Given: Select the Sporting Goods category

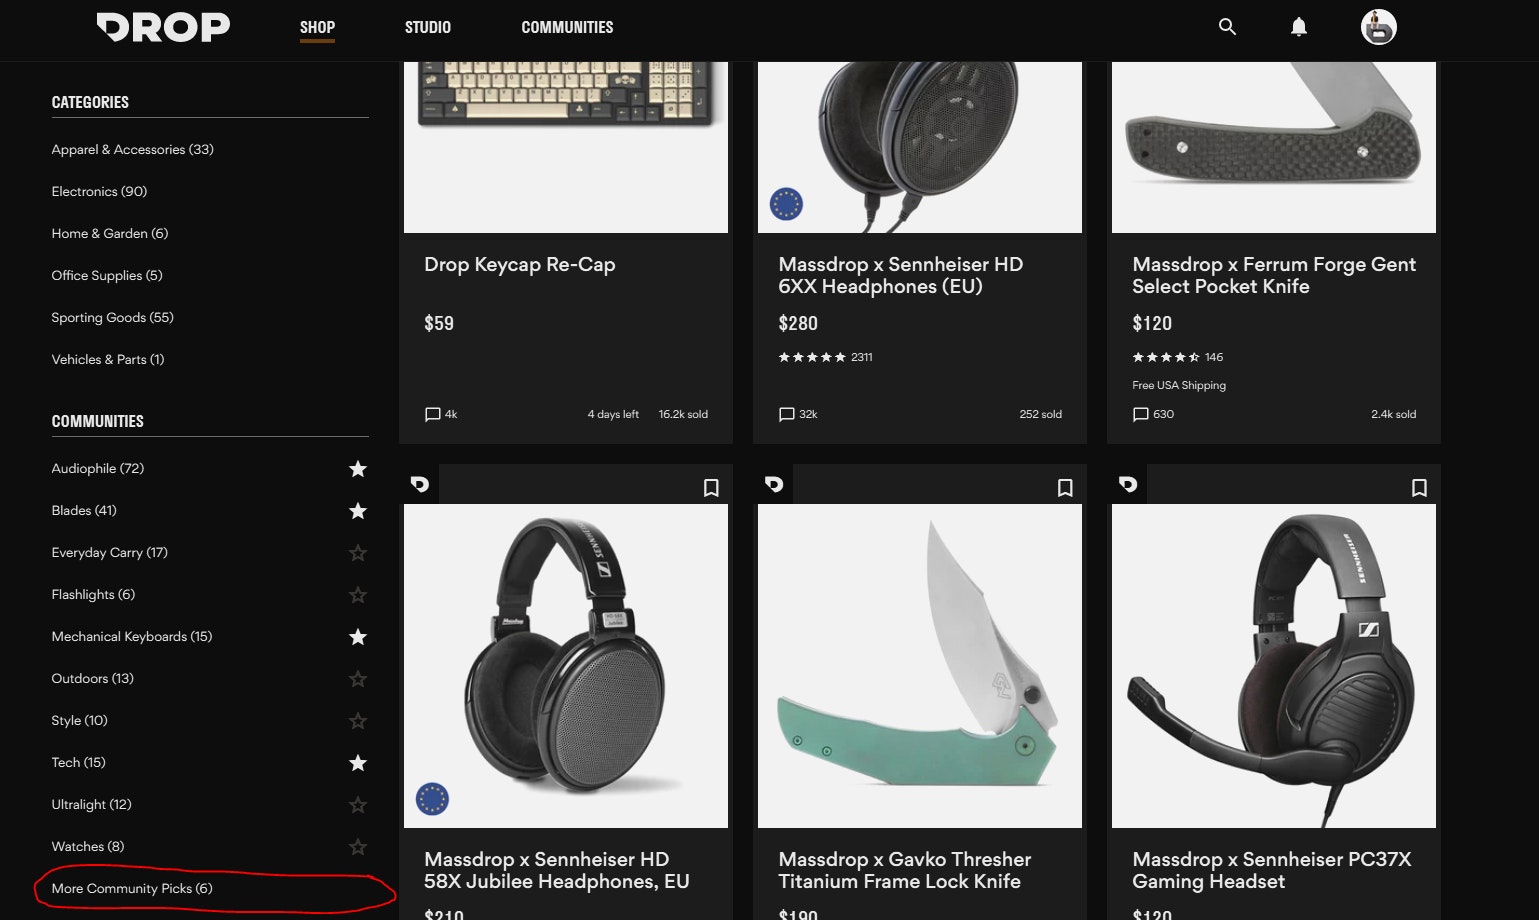Looking at the screenshot, I should 112,317.
